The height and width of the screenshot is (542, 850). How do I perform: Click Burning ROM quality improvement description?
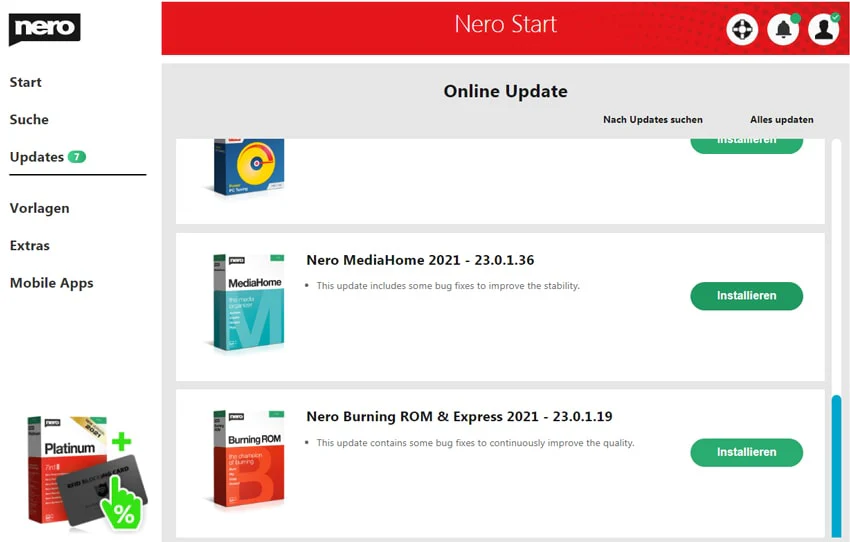(x=475, y=443)
